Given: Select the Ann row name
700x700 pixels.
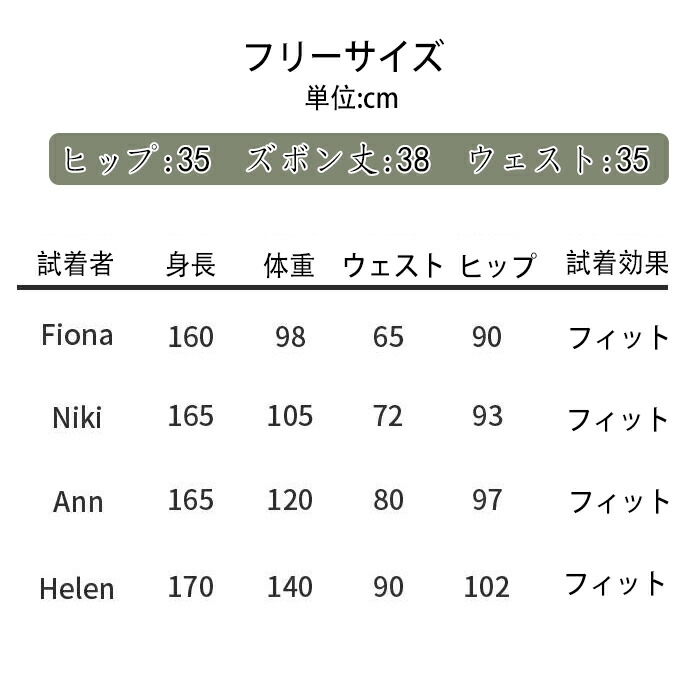Looking at the screenshot, I should 78,500.
